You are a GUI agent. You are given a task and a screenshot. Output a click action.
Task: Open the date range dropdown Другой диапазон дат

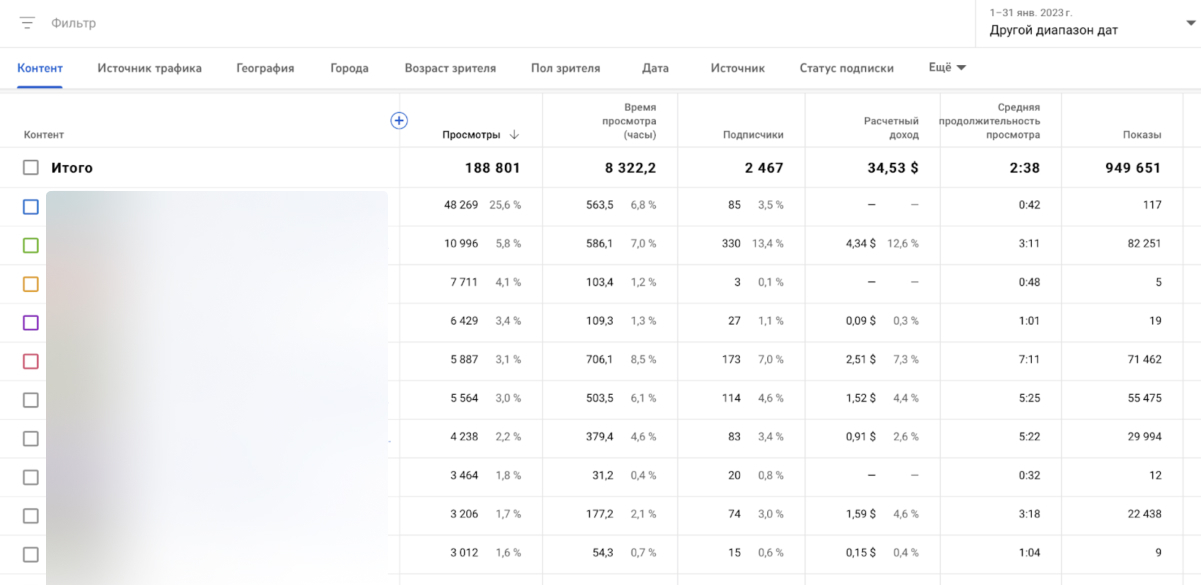(x=1088, y=24)
